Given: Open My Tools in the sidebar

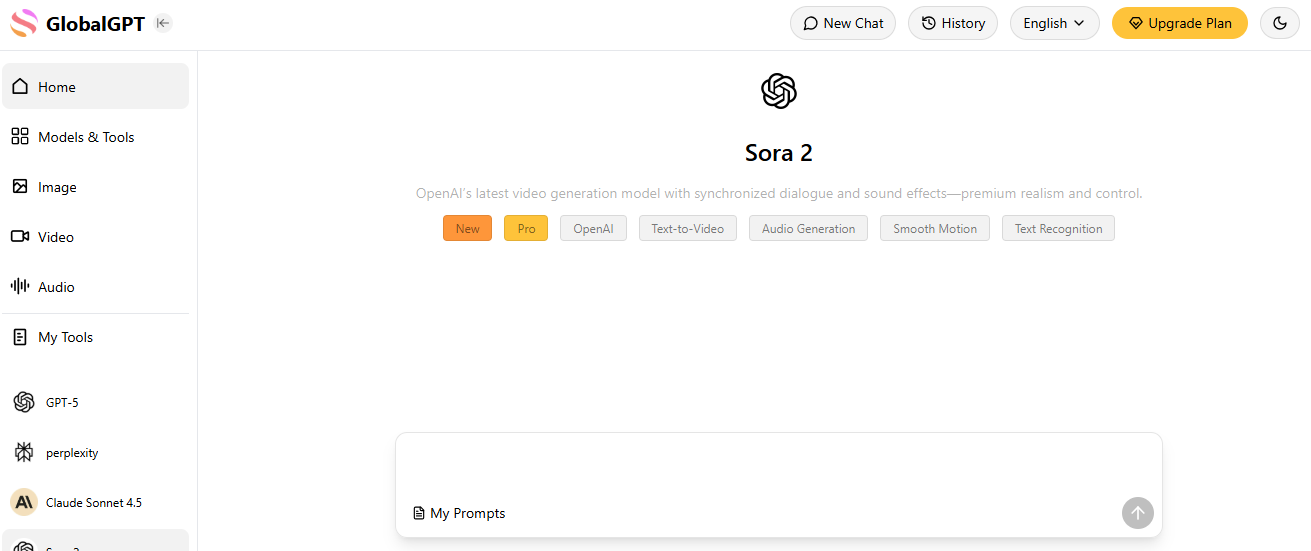Looking at the screenshot, I should [x=65, y=337].
